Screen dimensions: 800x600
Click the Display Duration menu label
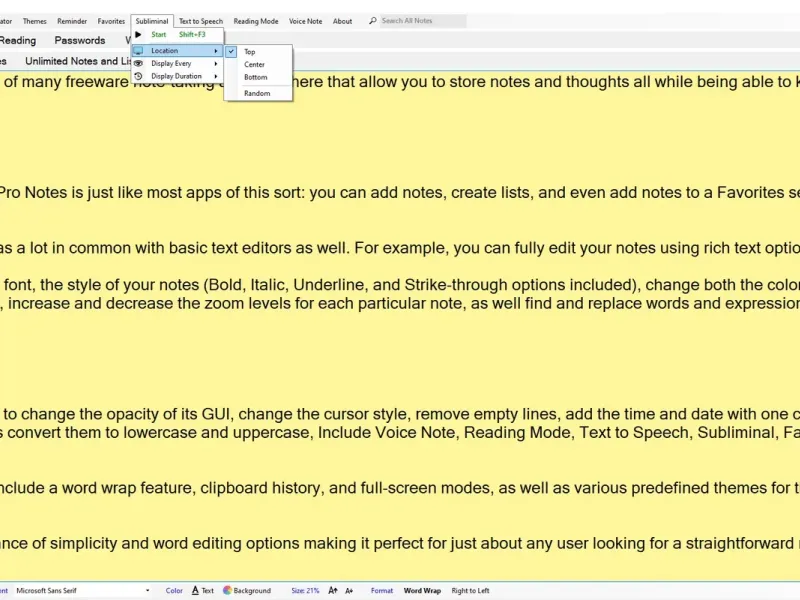[x=177, y=76]
